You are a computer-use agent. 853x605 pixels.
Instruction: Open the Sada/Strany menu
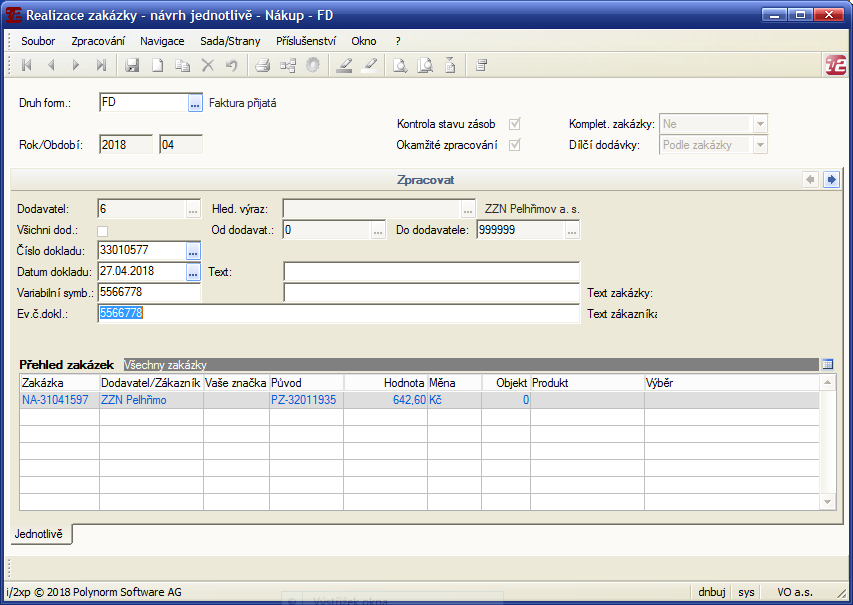pos(230,41)
